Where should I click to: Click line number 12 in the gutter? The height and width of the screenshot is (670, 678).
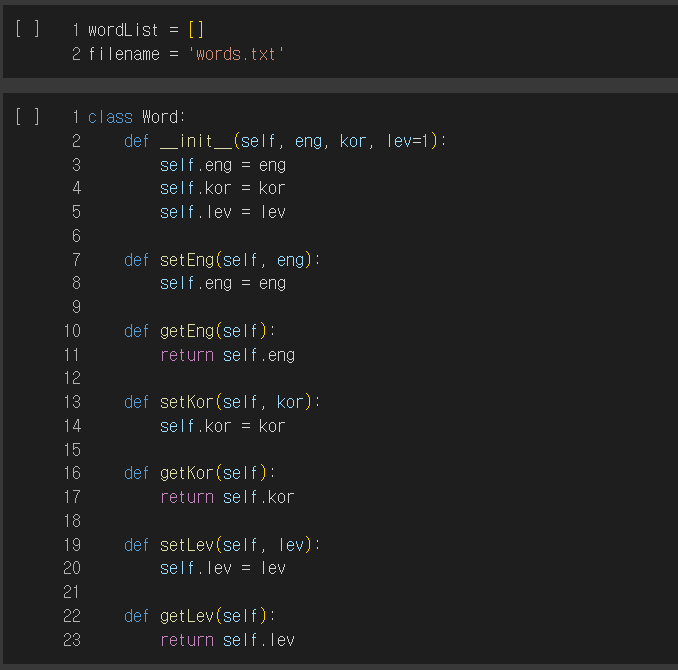pyautogui.click(x=72, y=378)
